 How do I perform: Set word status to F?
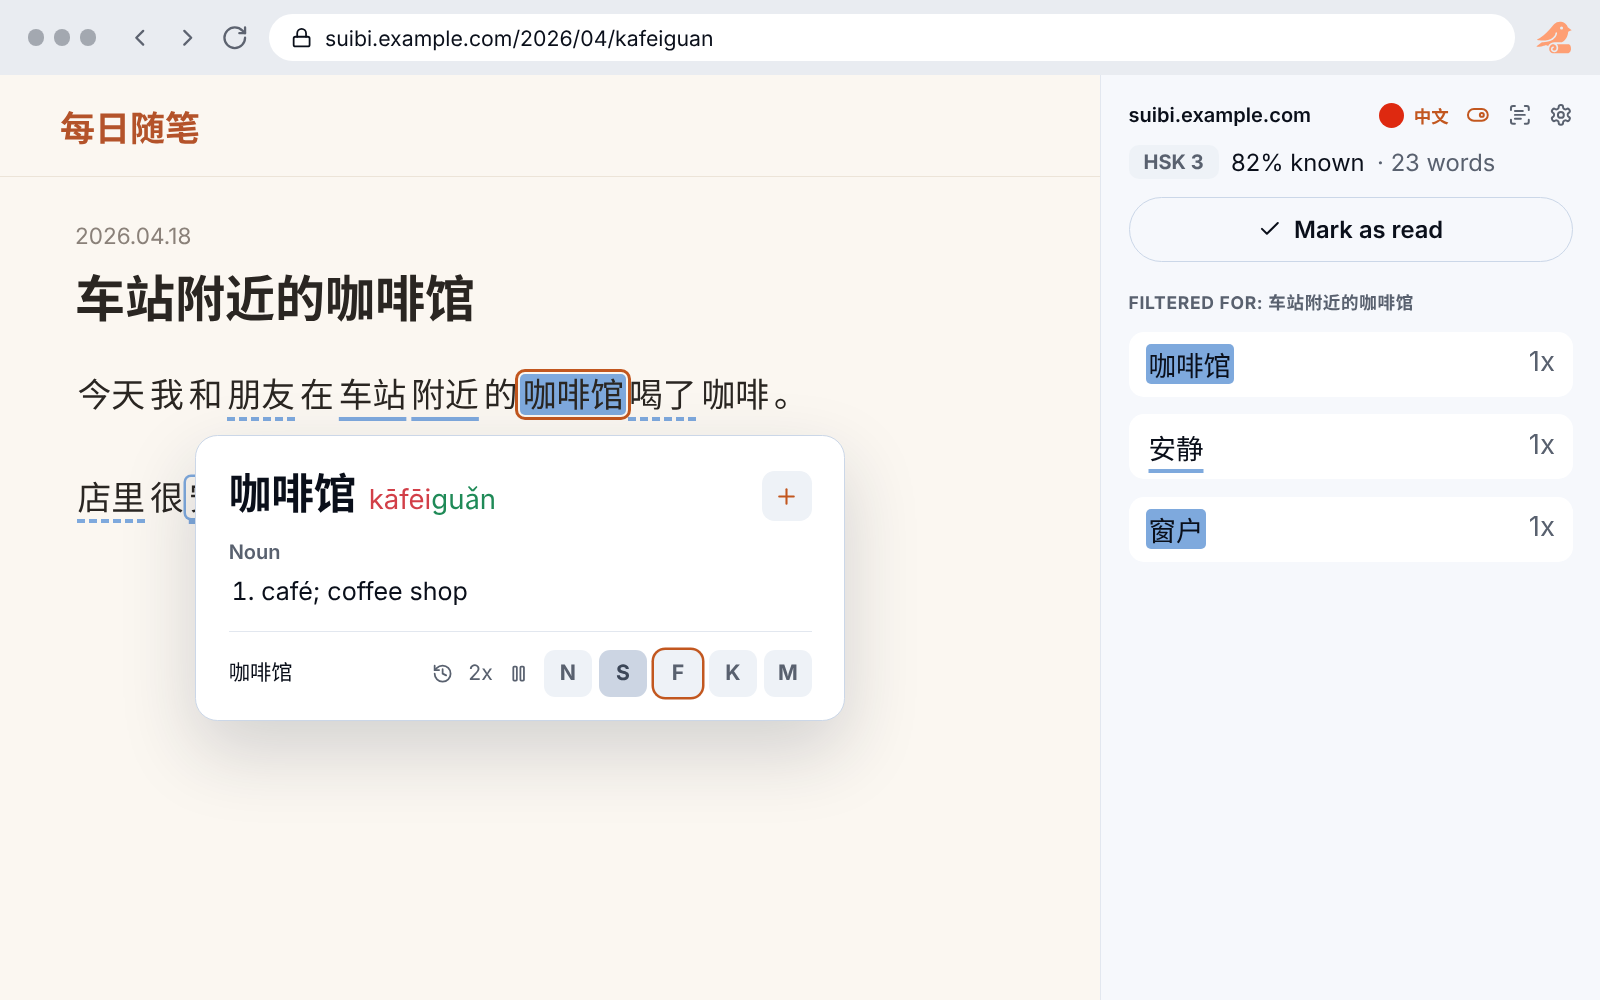coord(678,673)
